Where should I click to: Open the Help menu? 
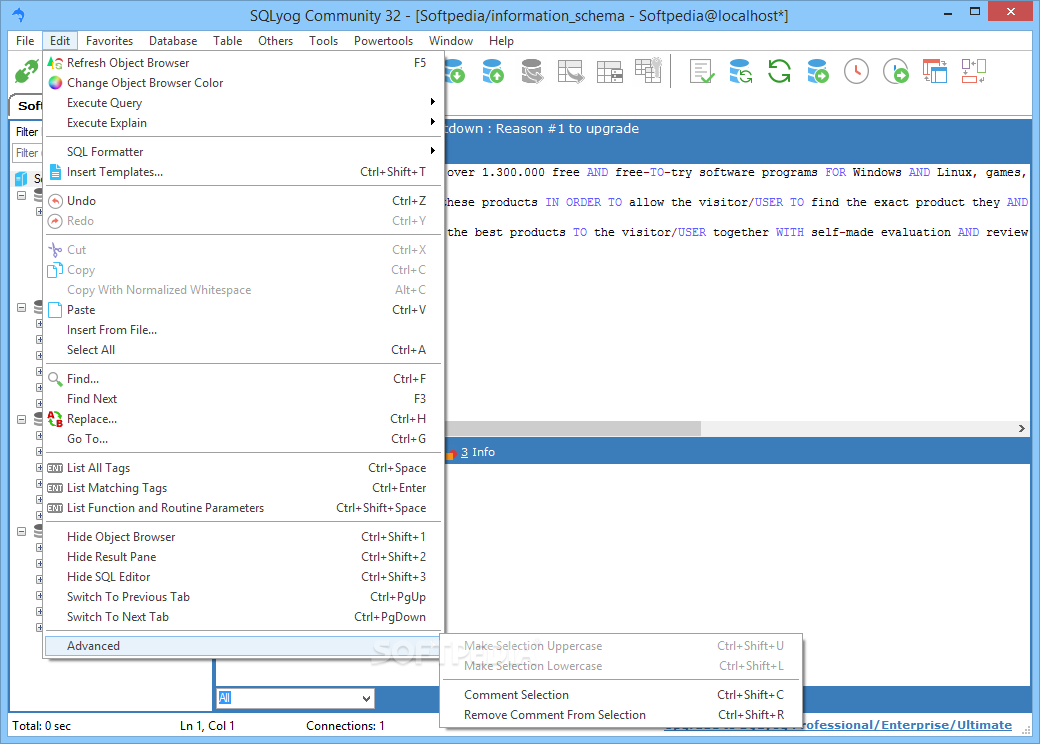(x=501, y=41)
